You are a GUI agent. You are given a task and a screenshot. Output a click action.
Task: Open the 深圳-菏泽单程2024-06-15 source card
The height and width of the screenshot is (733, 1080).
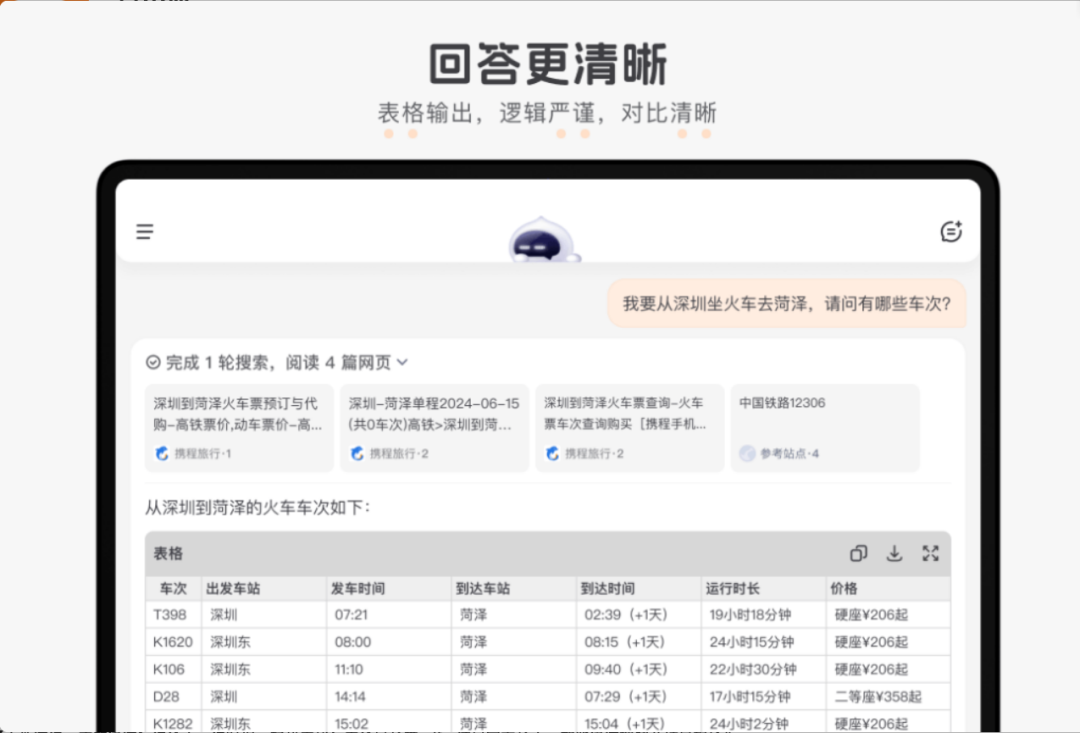(435, 428)
